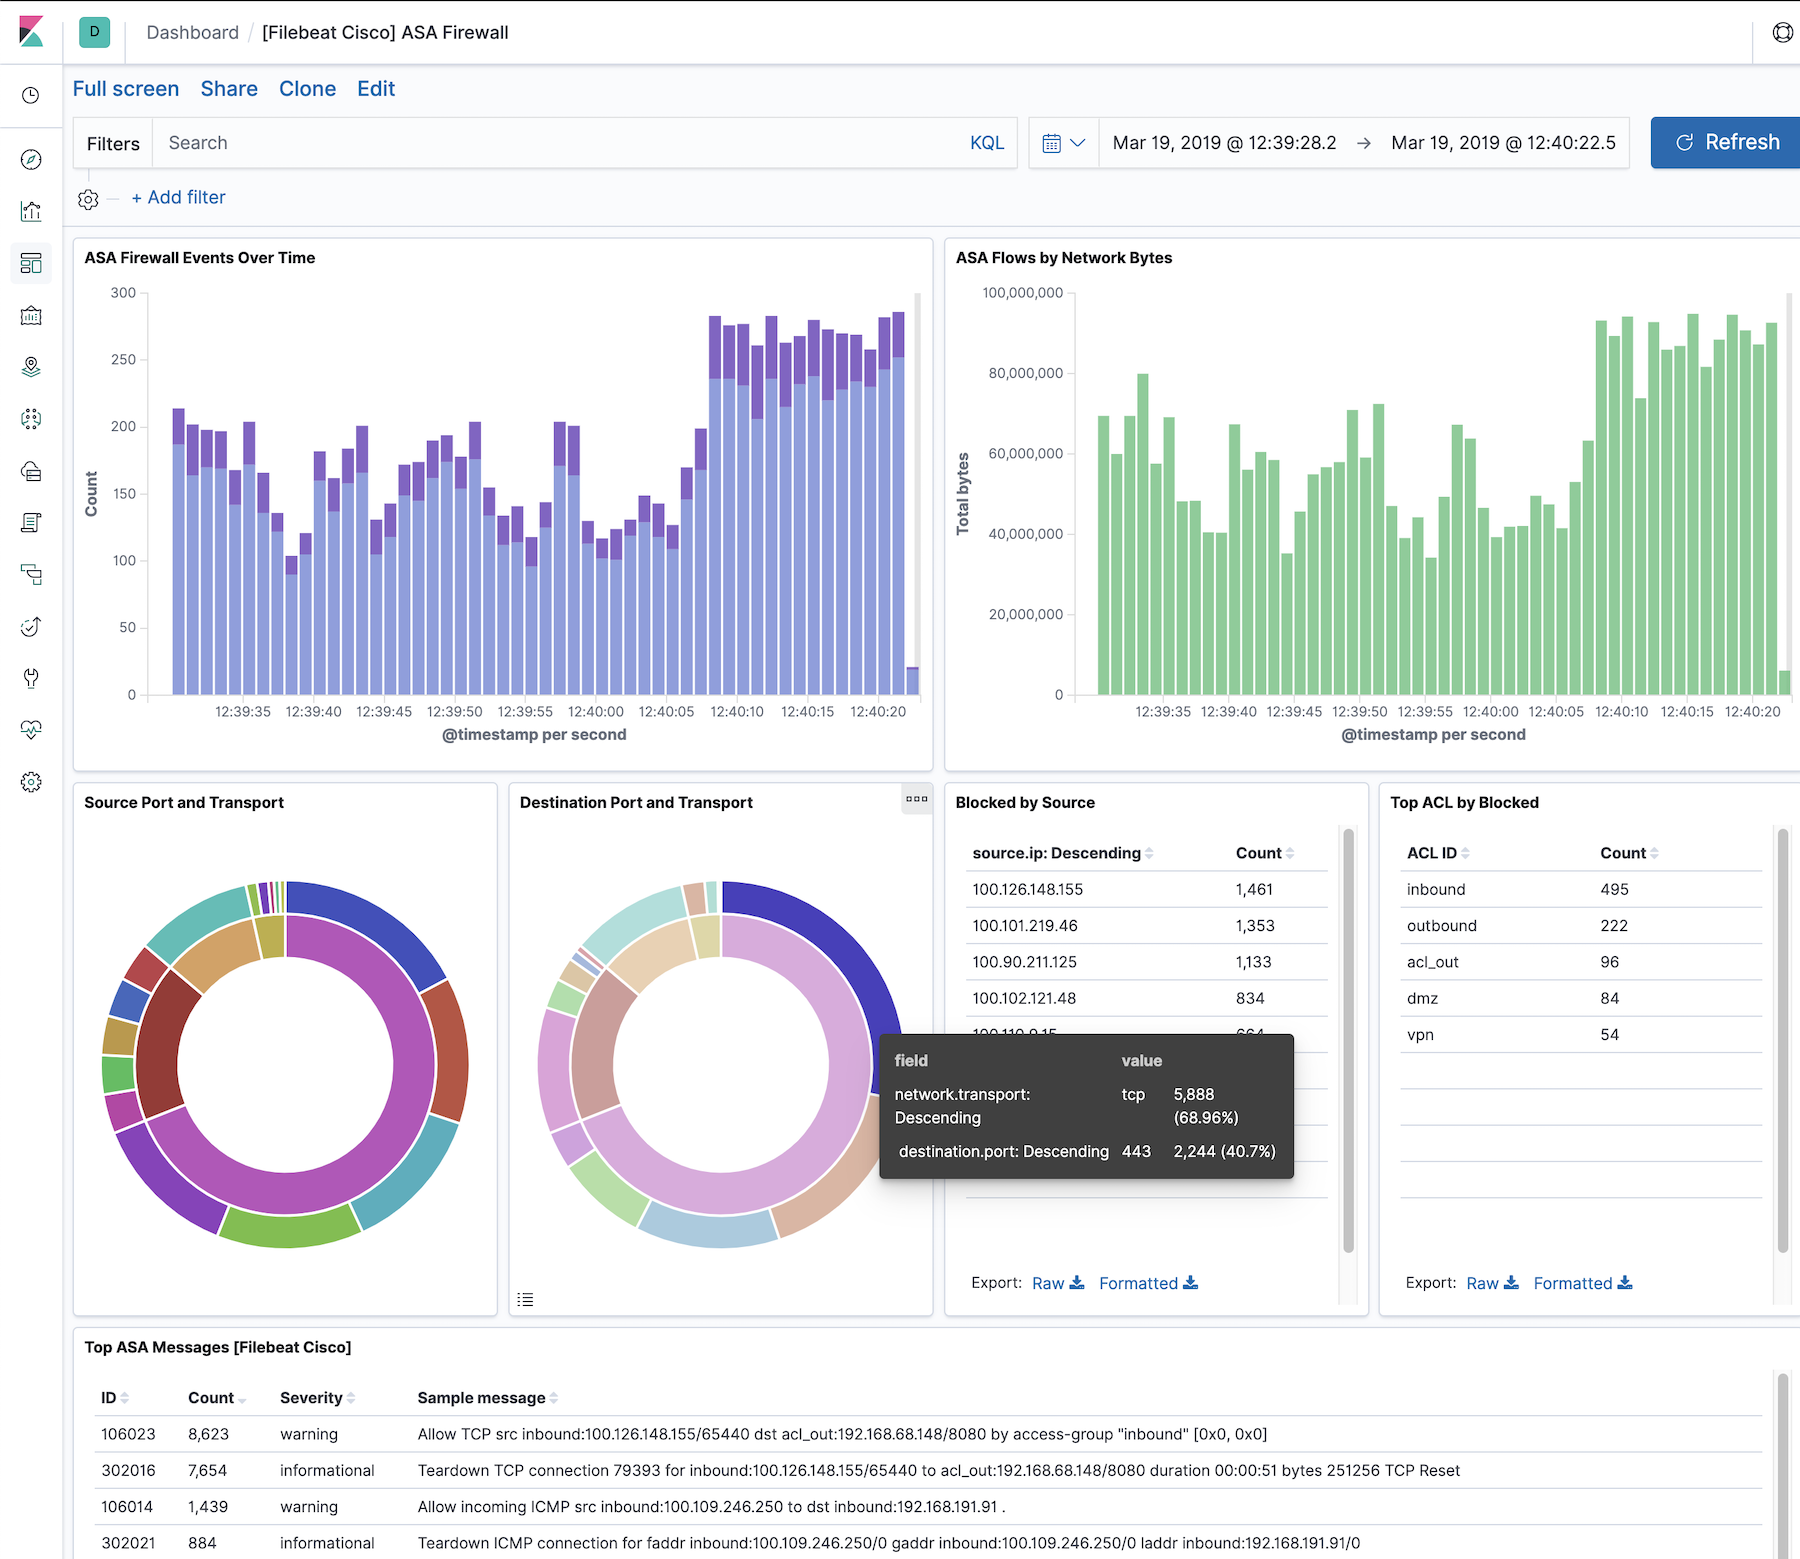Screen dimensions: 1800x1559
Task: Open the help icon at top right
Action: coord(1782,31)
